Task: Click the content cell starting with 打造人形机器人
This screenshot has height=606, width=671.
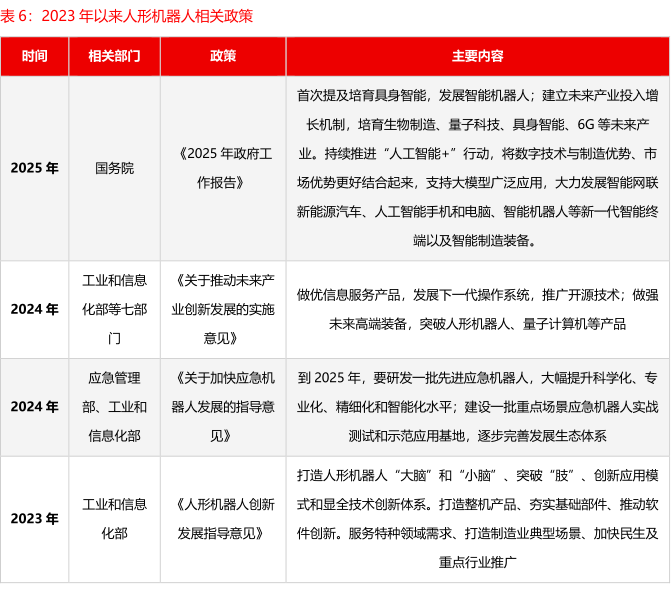Action: click(477, 518)
